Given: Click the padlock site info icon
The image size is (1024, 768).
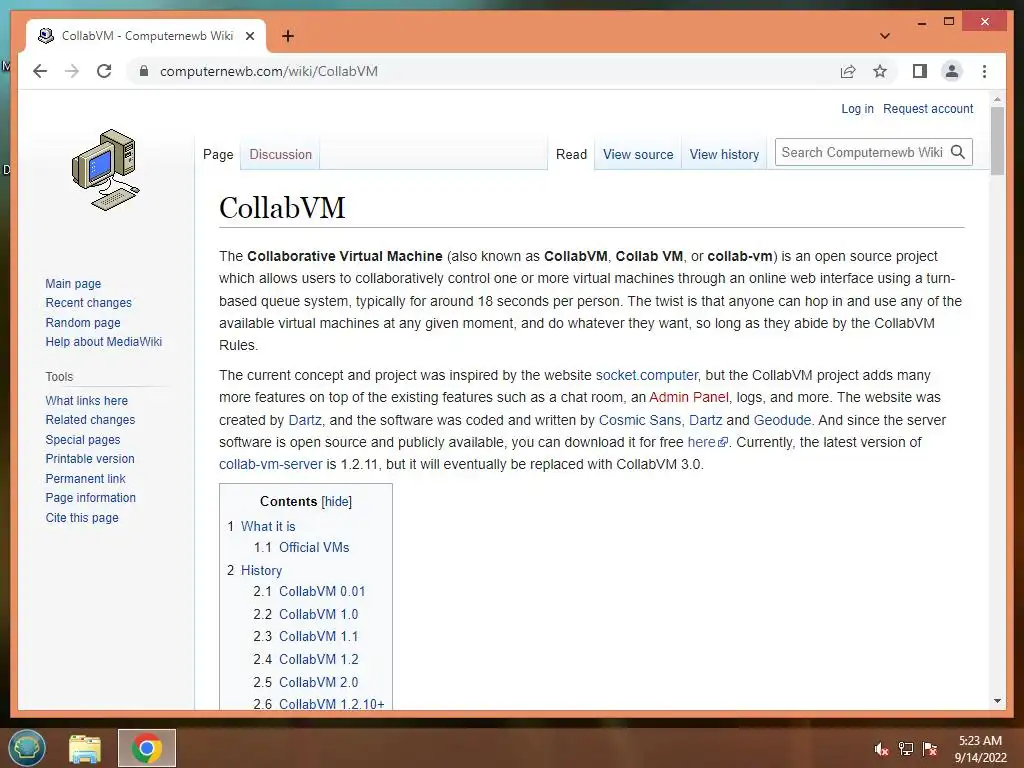Looking at the screenshot, I should coord(144,71).
